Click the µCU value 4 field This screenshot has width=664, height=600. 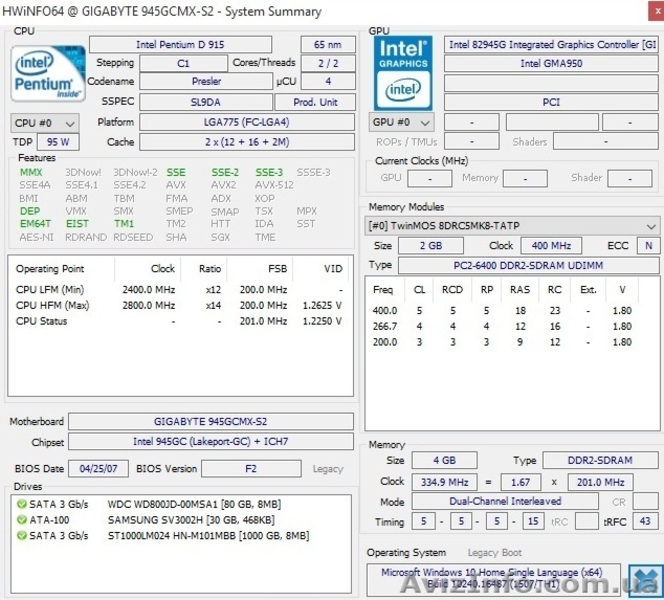point(328,81)
